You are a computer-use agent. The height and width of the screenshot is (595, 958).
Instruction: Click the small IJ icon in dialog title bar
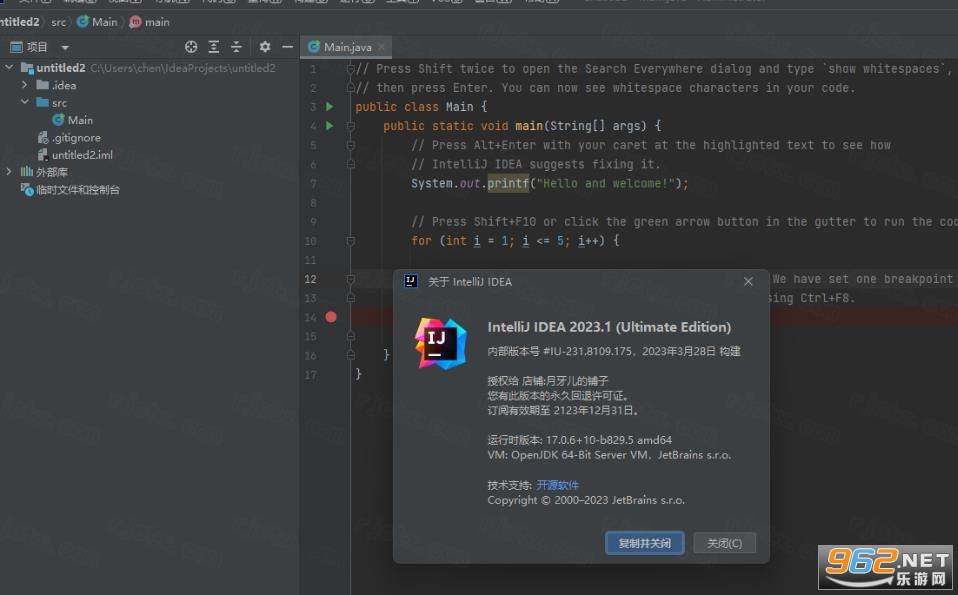pos(411,281)
